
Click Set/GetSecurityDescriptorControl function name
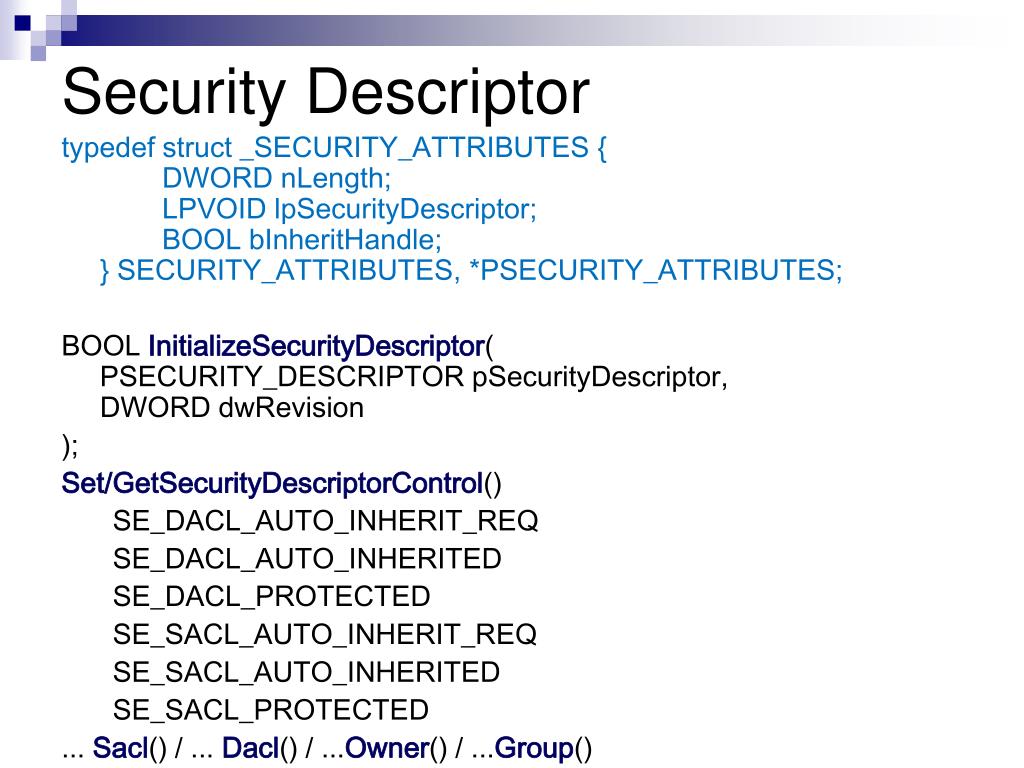pos(272,484)
